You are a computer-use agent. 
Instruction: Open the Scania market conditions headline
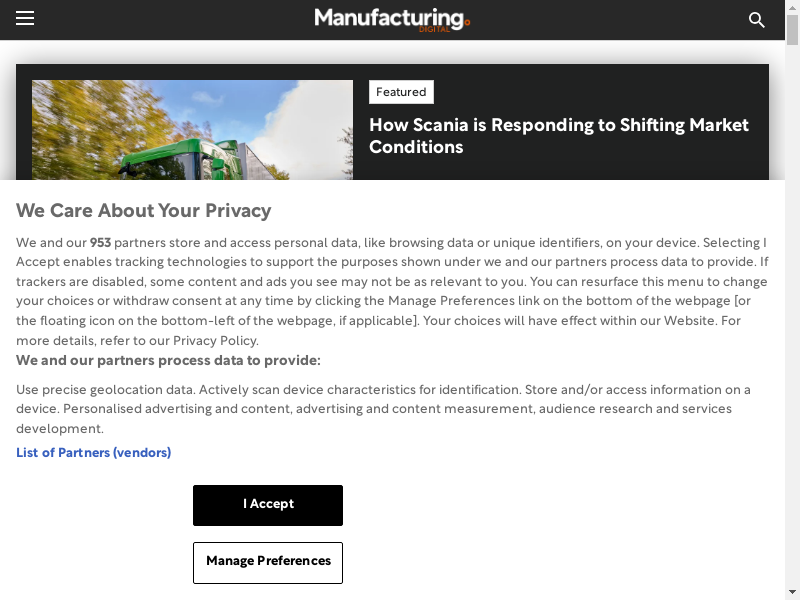pyautogui.click(x=558, y=136)
